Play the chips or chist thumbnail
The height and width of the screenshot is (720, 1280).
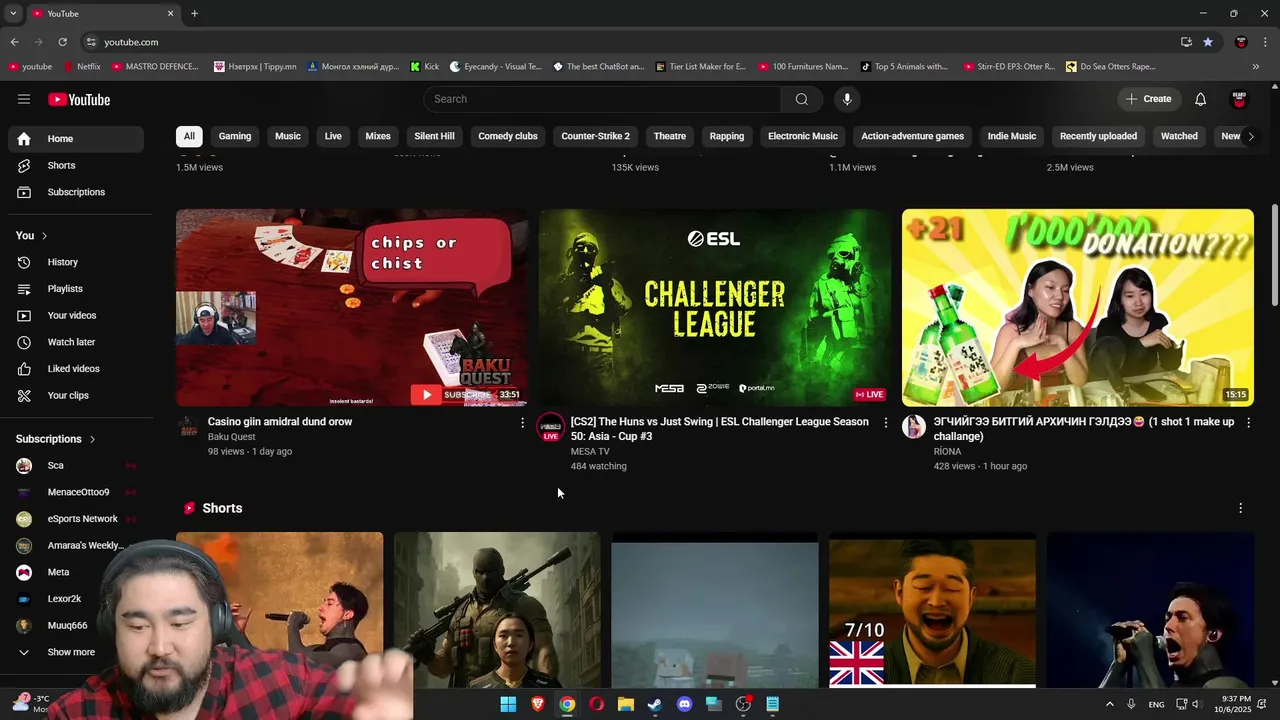[x=352, y=308]
